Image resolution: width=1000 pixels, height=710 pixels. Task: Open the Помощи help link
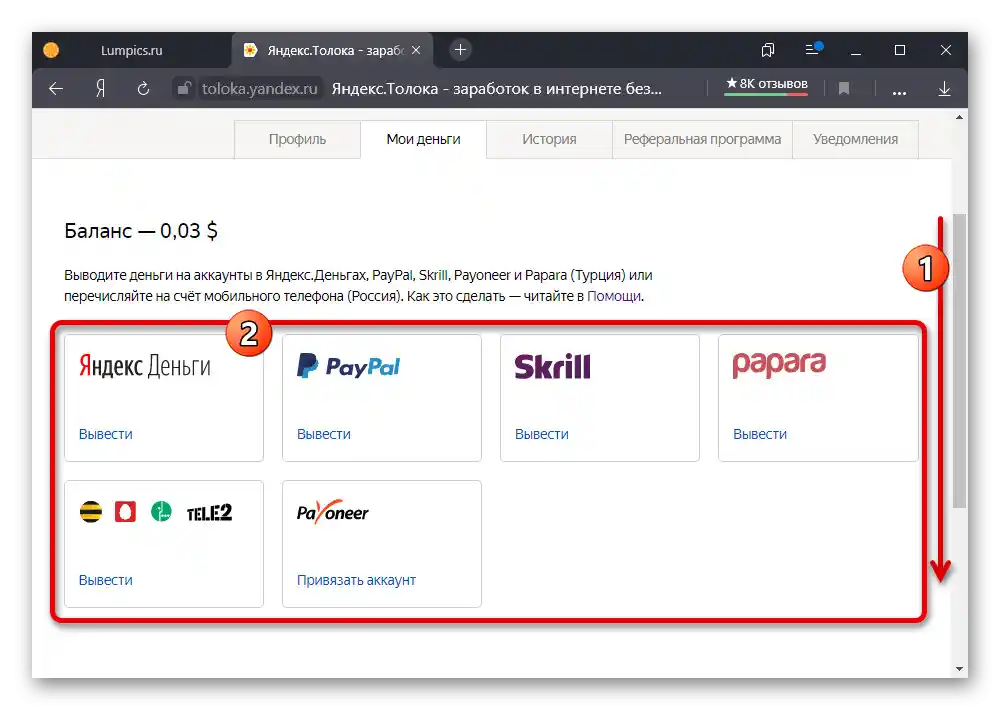pos(614,296)
